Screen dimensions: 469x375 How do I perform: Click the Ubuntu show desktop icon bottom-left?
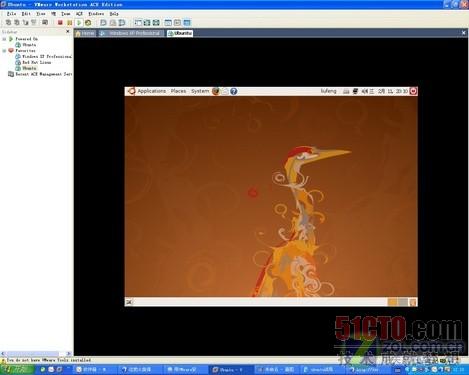tap(129, 302)
